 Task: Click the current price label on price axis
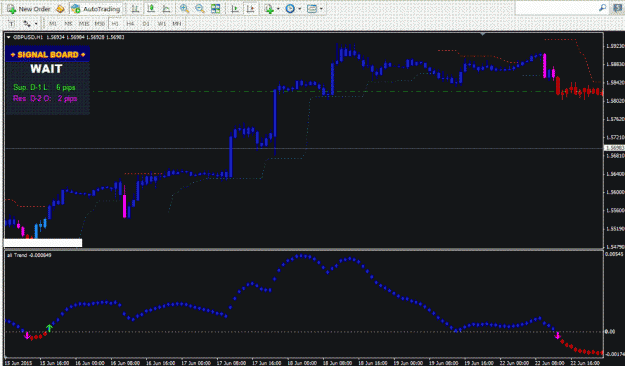pyautogui.click(x=615, y=148)
